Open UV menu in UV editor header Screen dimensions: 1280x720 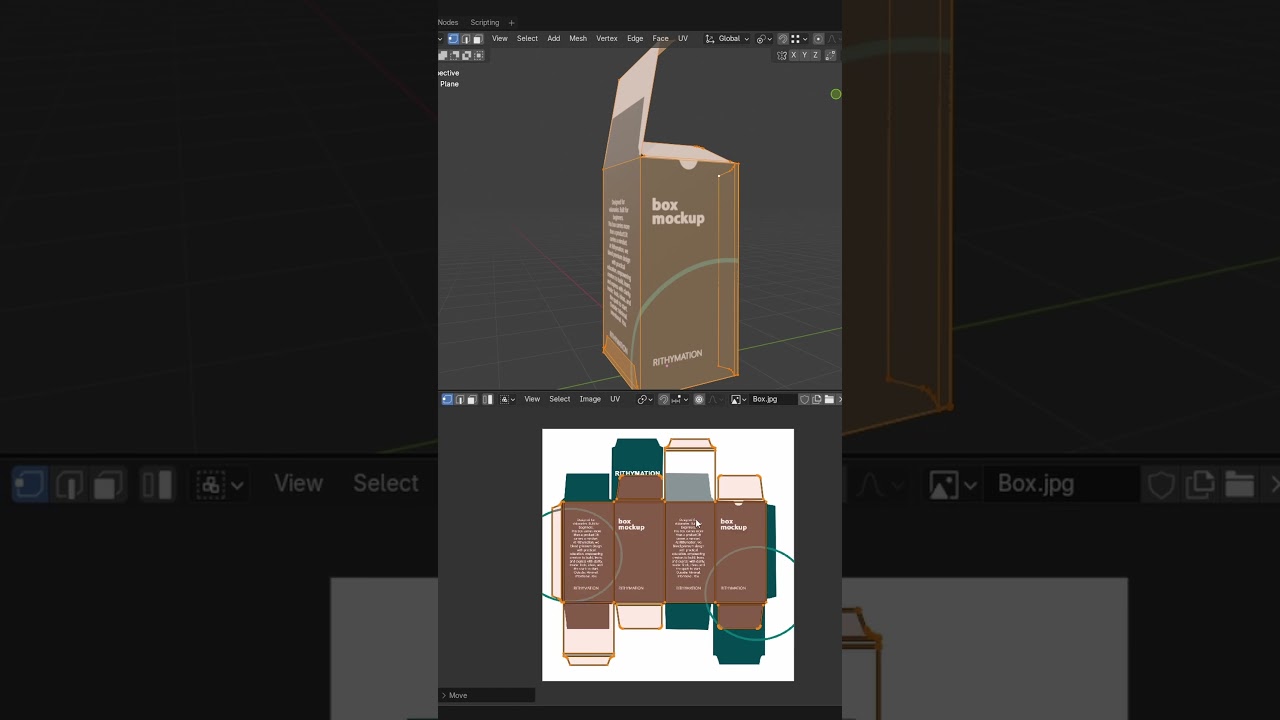pyautogui.click(x=615, y=399)
